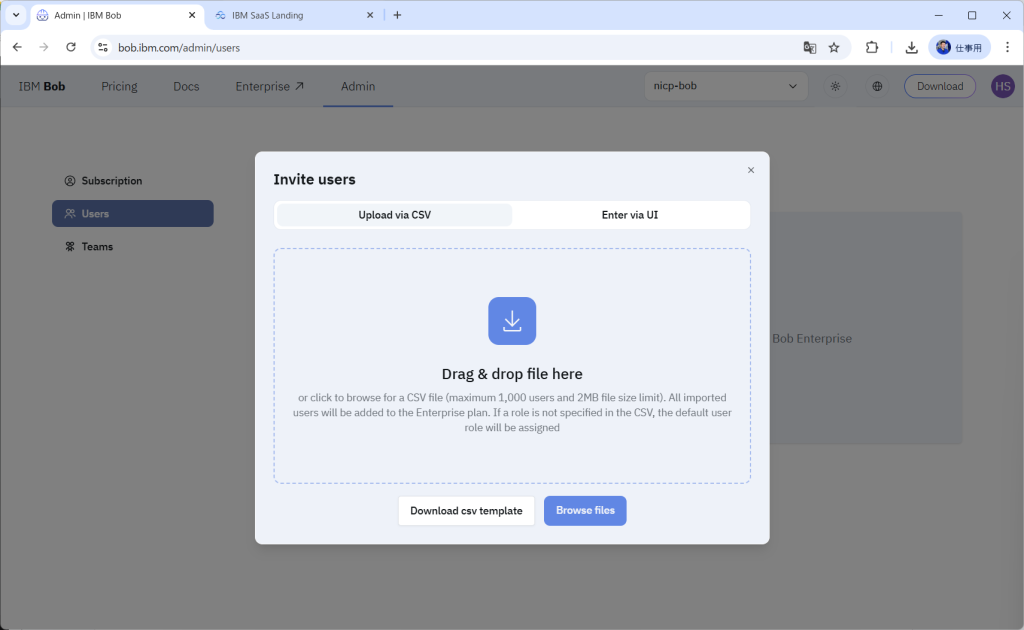This screenshot has height=630, width=1024.
Task: Close the Admin | IBM Bob tab
Action: (x=192, y=15)
